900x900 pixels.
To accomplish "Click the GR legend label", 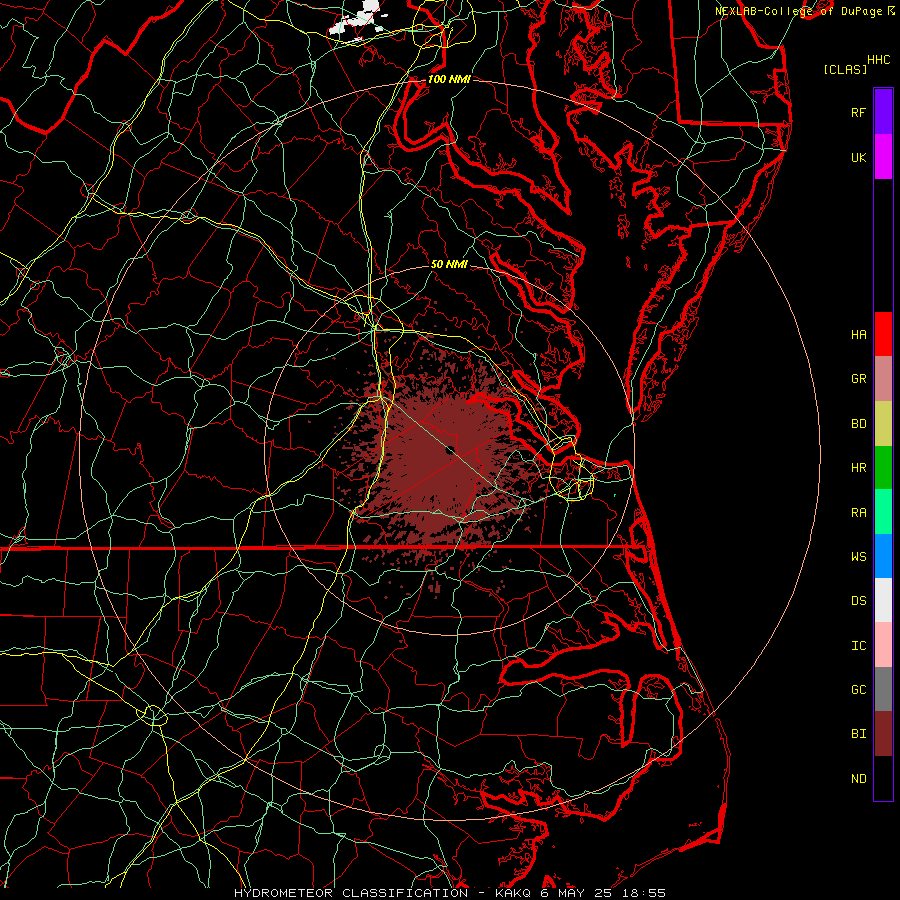I will pos(858,379).
